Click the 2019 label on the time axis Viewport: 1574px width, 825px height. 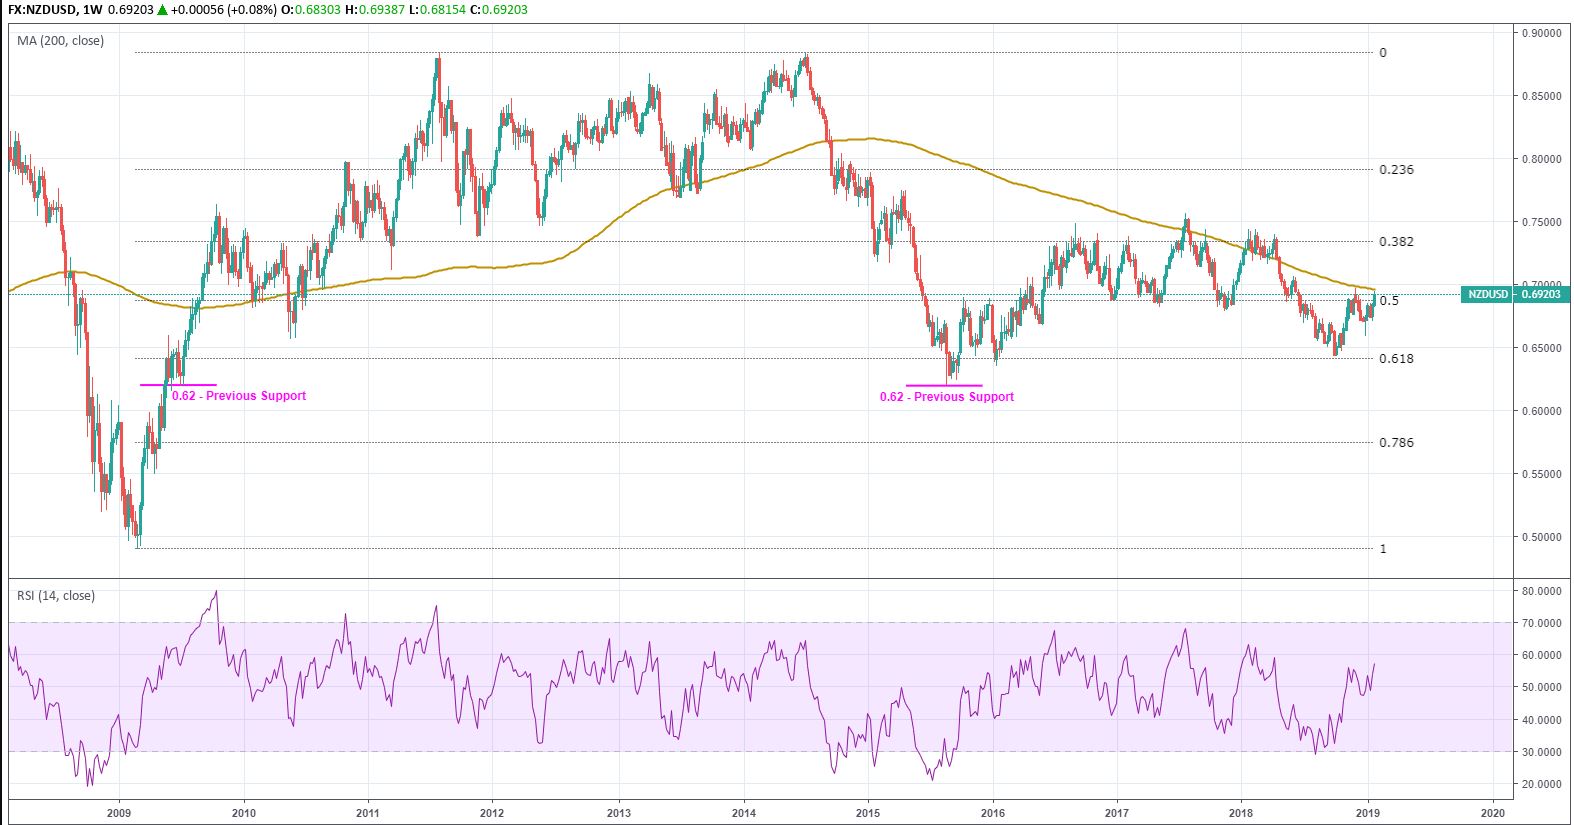(x=1367, y=813)
